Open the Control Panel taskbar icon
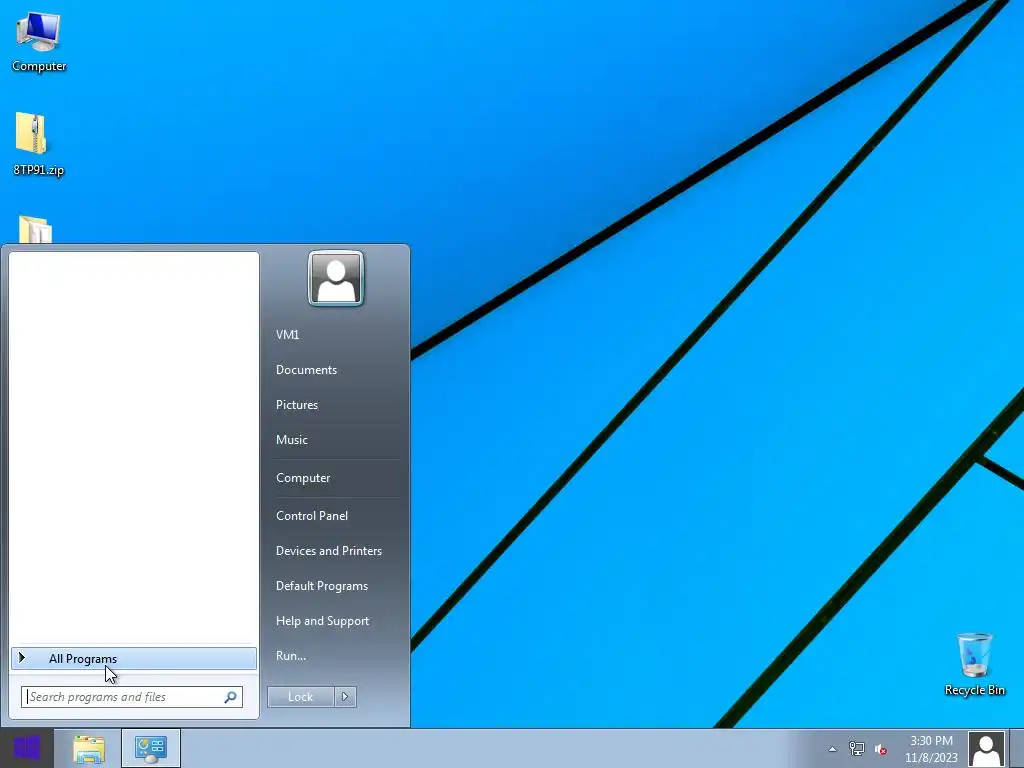The image size is (1024, 768). (x=151, y=749)
